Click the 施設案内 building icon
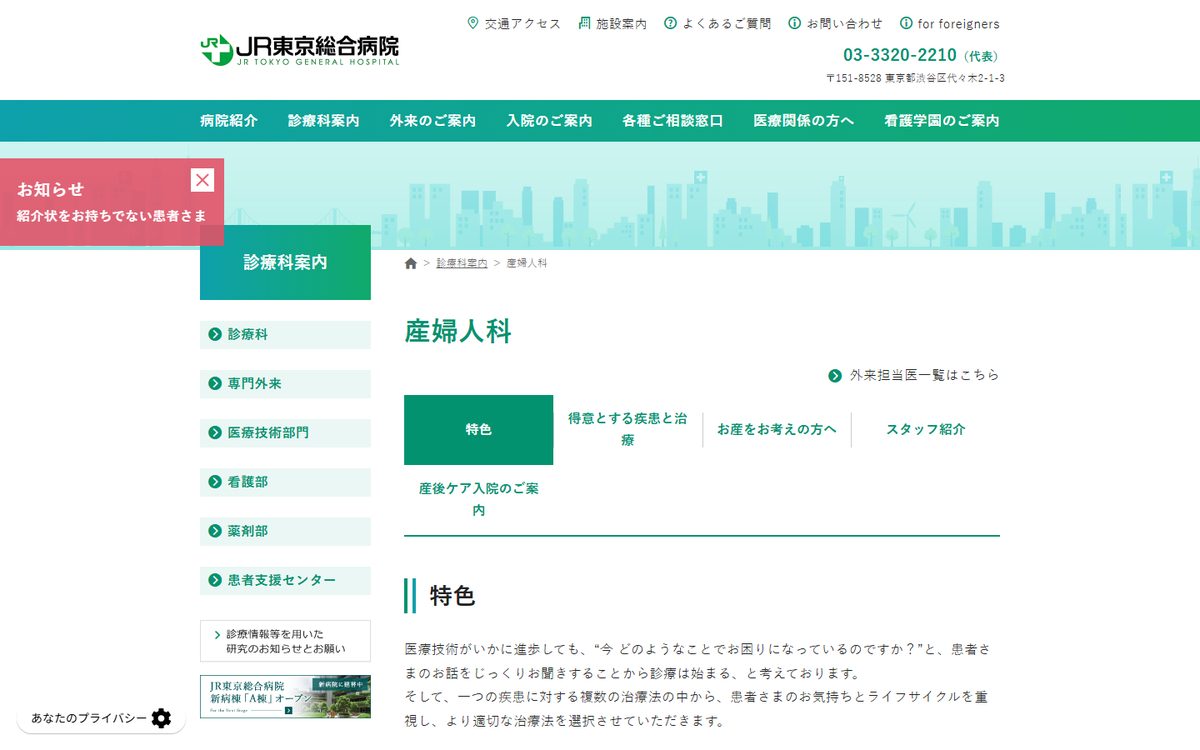 585,23
